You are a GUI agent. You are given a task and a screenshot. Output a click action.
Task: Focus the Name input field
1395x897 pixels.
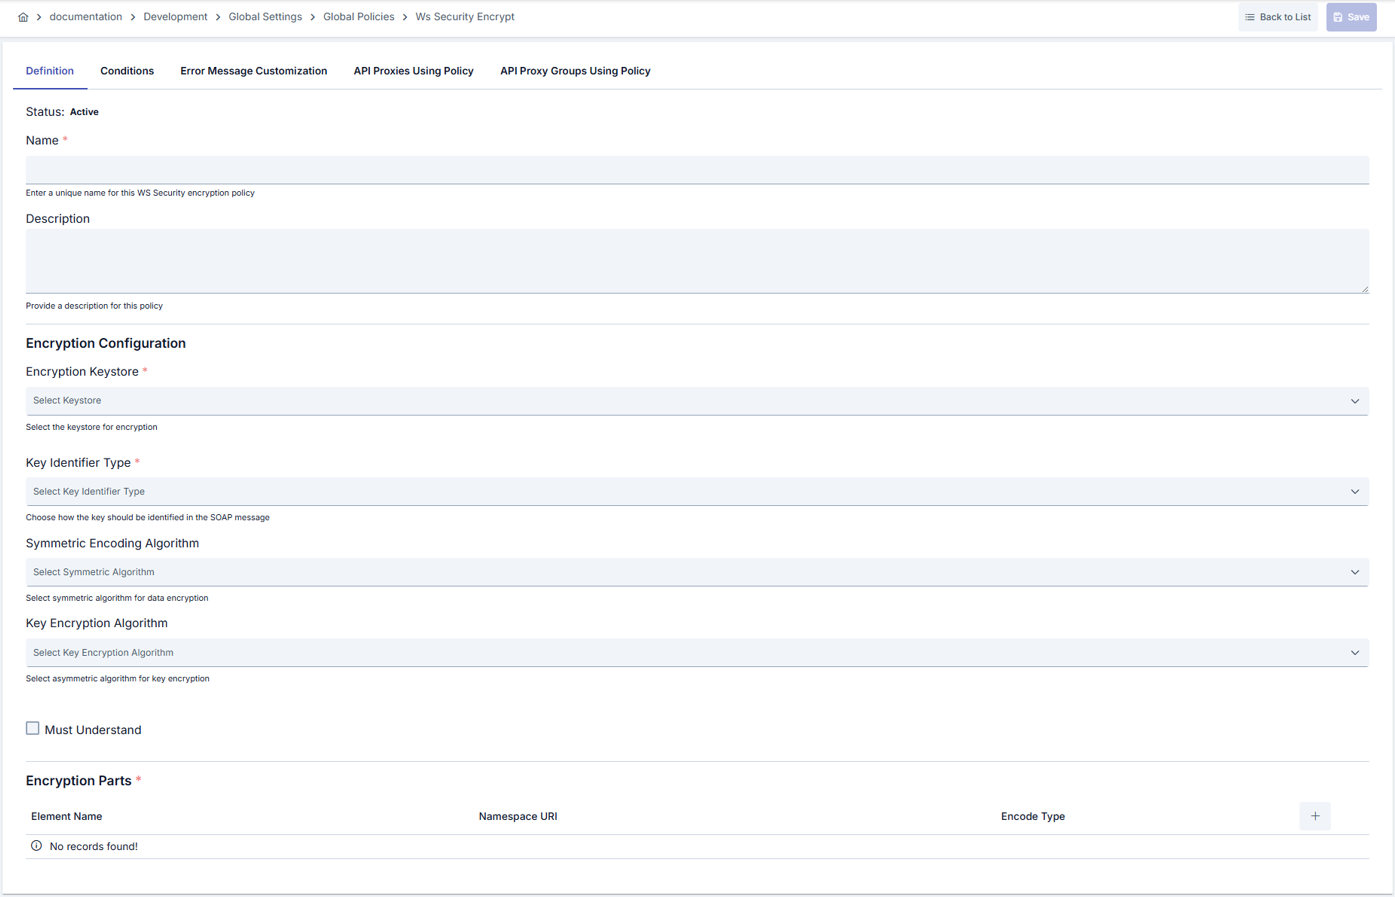(697, 170)
